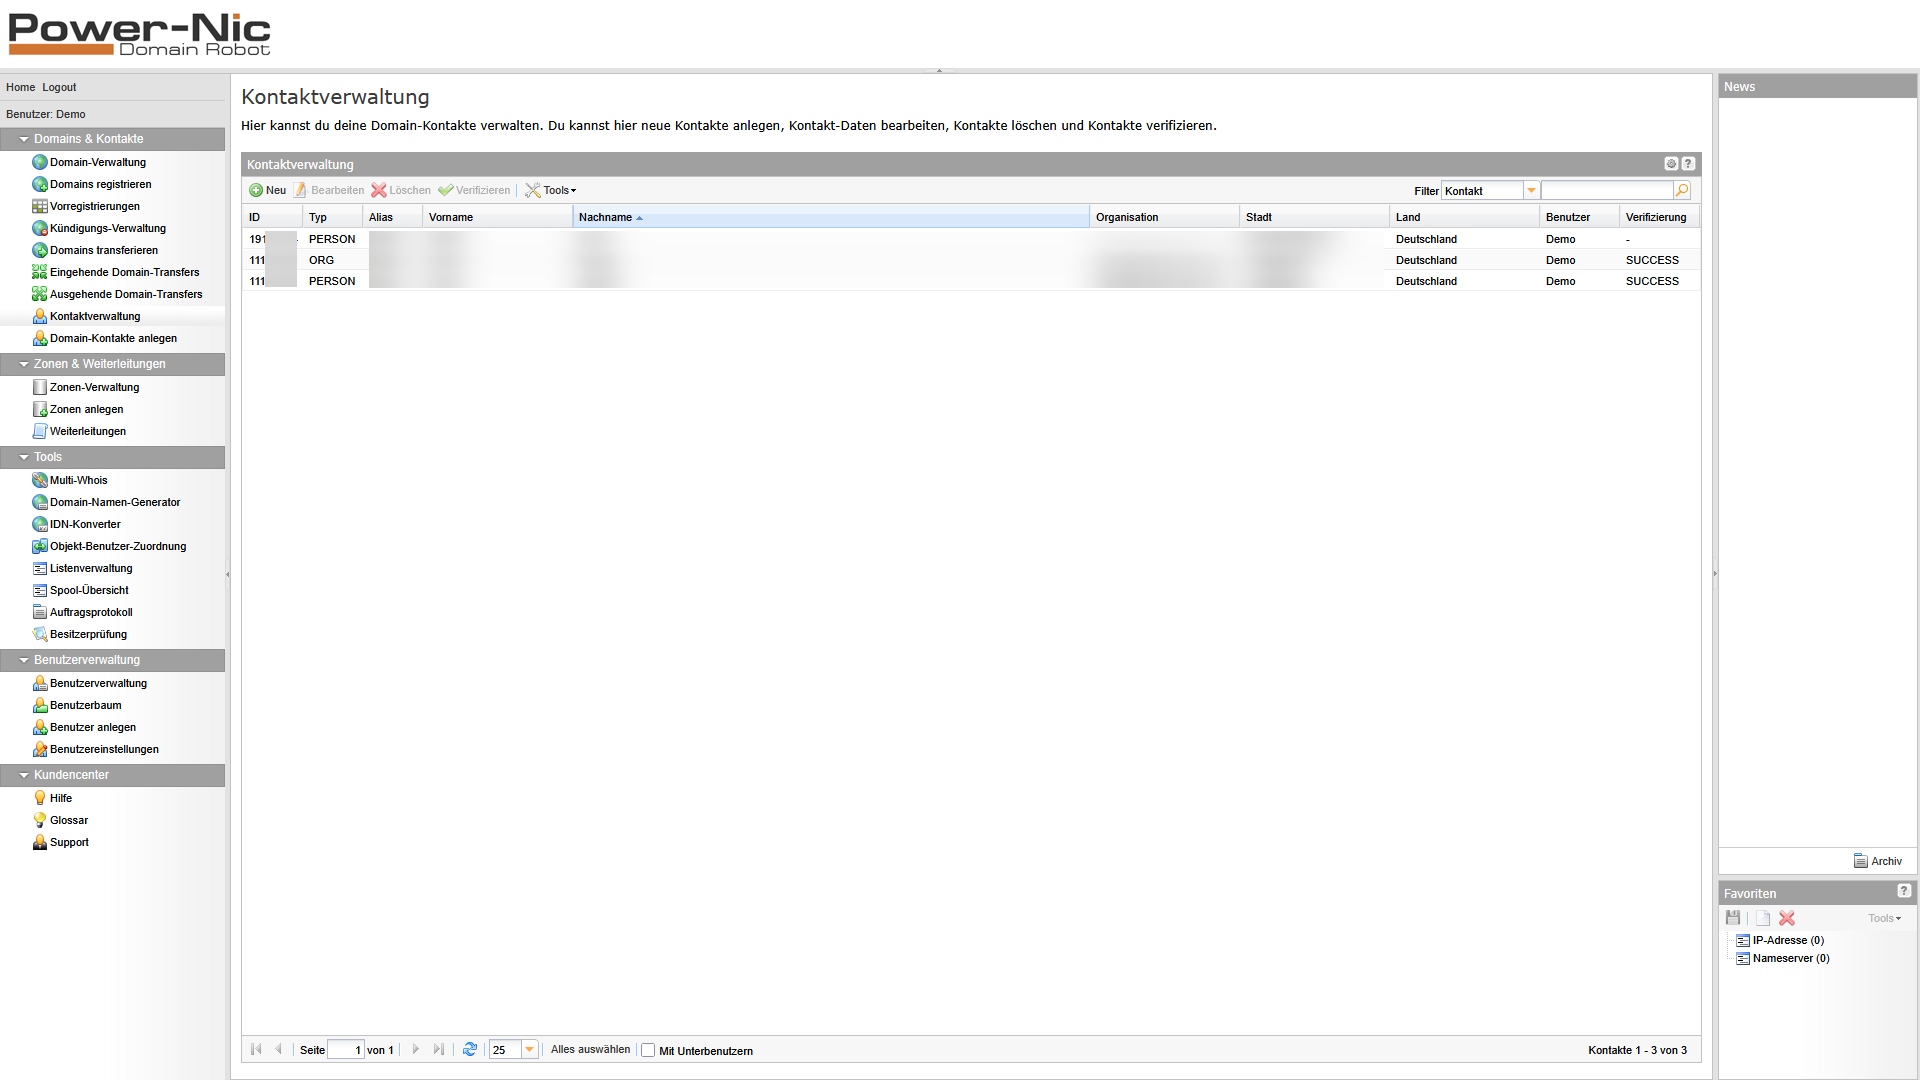The width and height of the screenshot is (1920, 1080).
Task: Click the refresh icon in pagination bar
Action: click(470, 1049)
